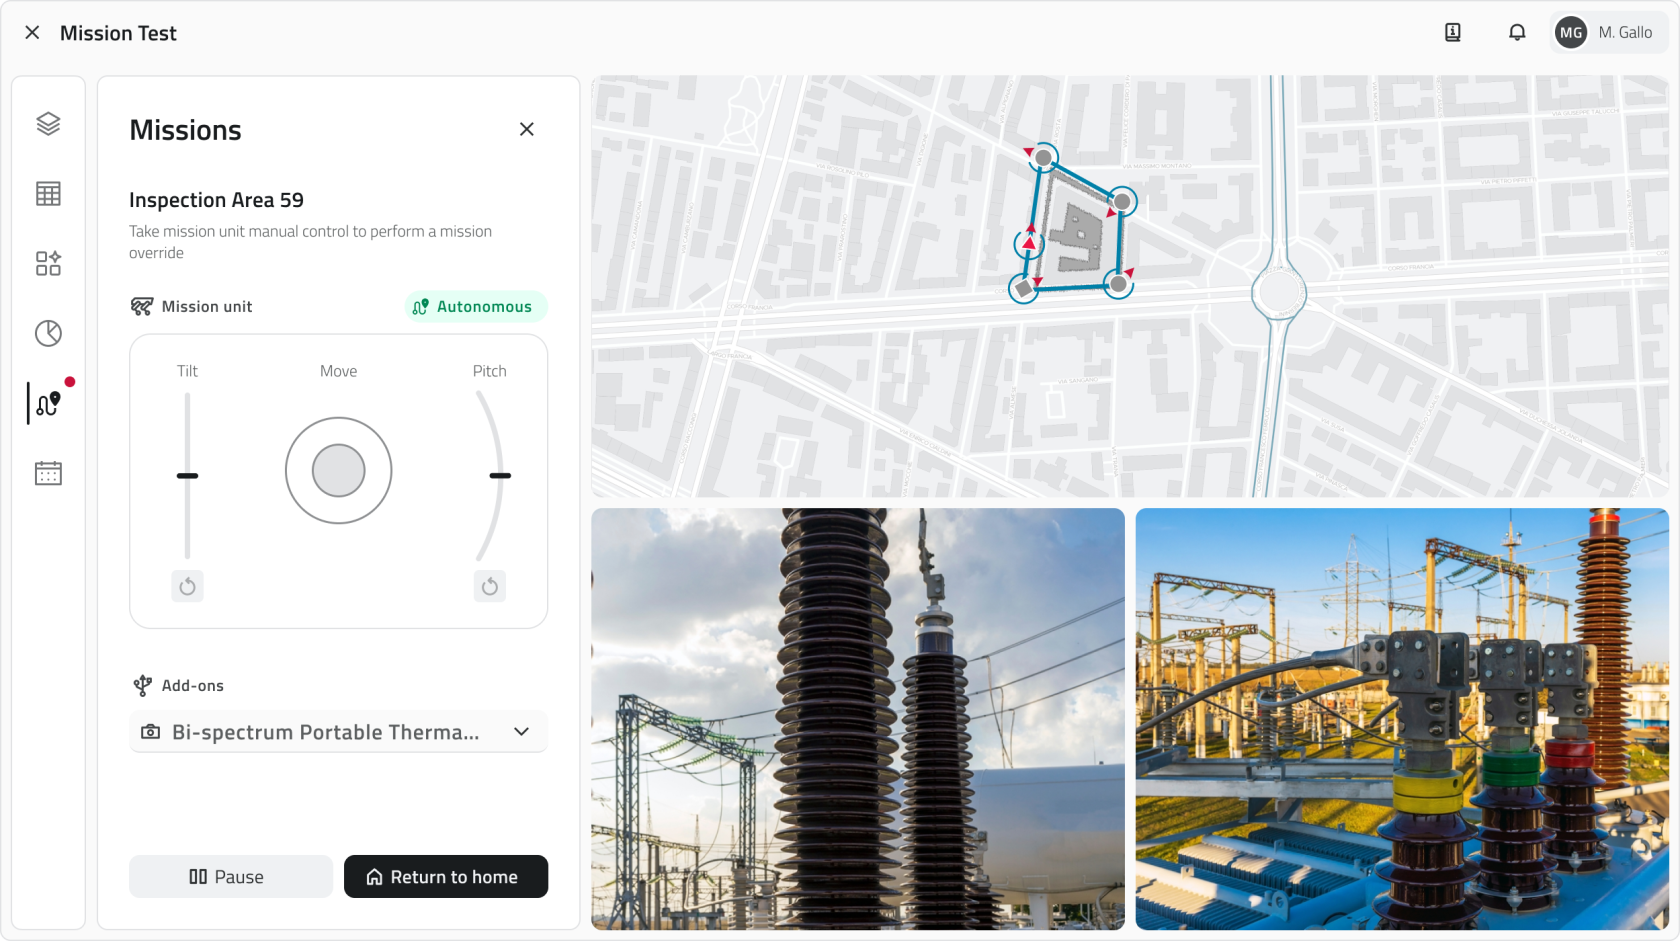Open the M. Gallo user profile menu
This screenshot has width=1680, height=941.
coord(1608,33)
